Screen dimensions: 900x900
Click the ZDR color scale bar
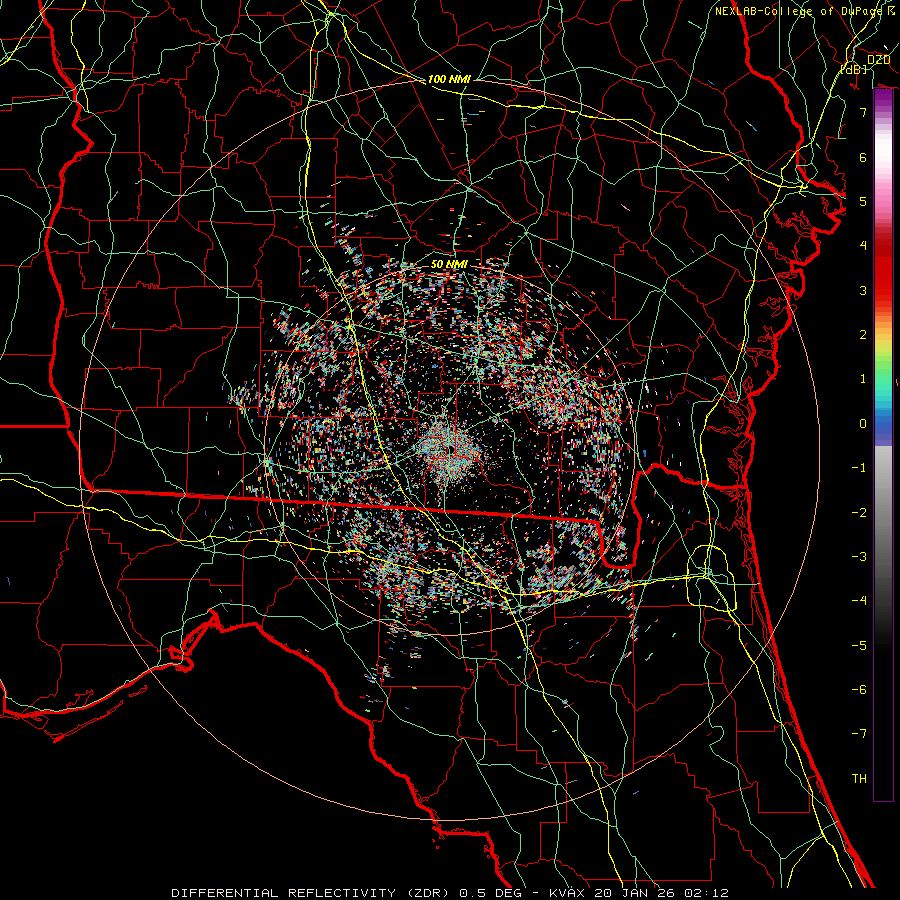[883, 445]
